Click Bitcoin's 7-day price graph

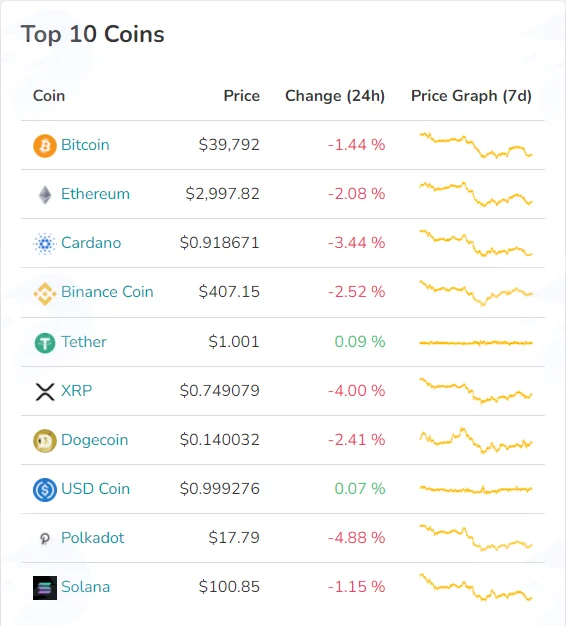476,145
